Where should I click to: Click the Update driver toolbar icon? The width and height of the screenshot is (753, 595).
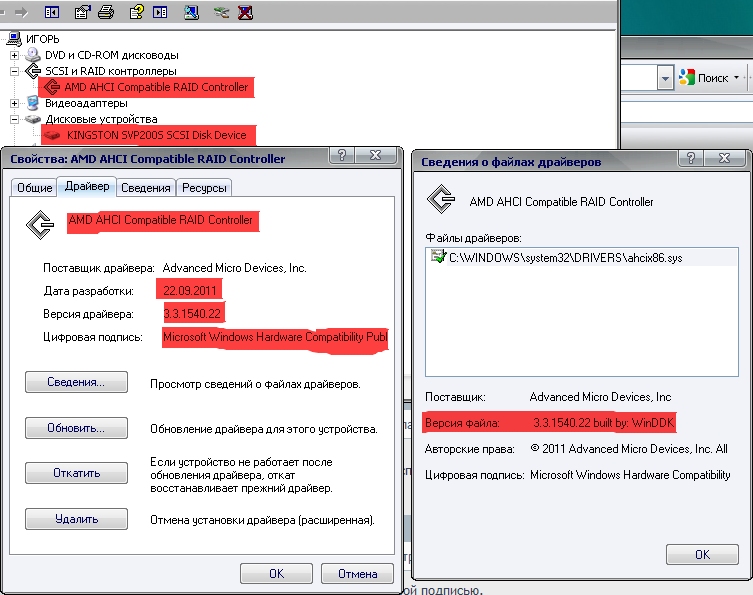coord(221,12)
